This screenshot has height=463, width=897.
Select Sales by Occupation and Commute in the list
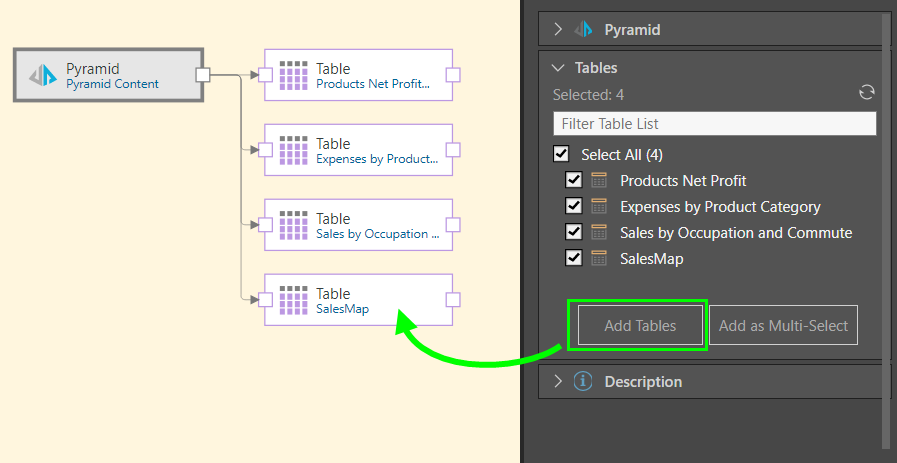coord(735,233)
